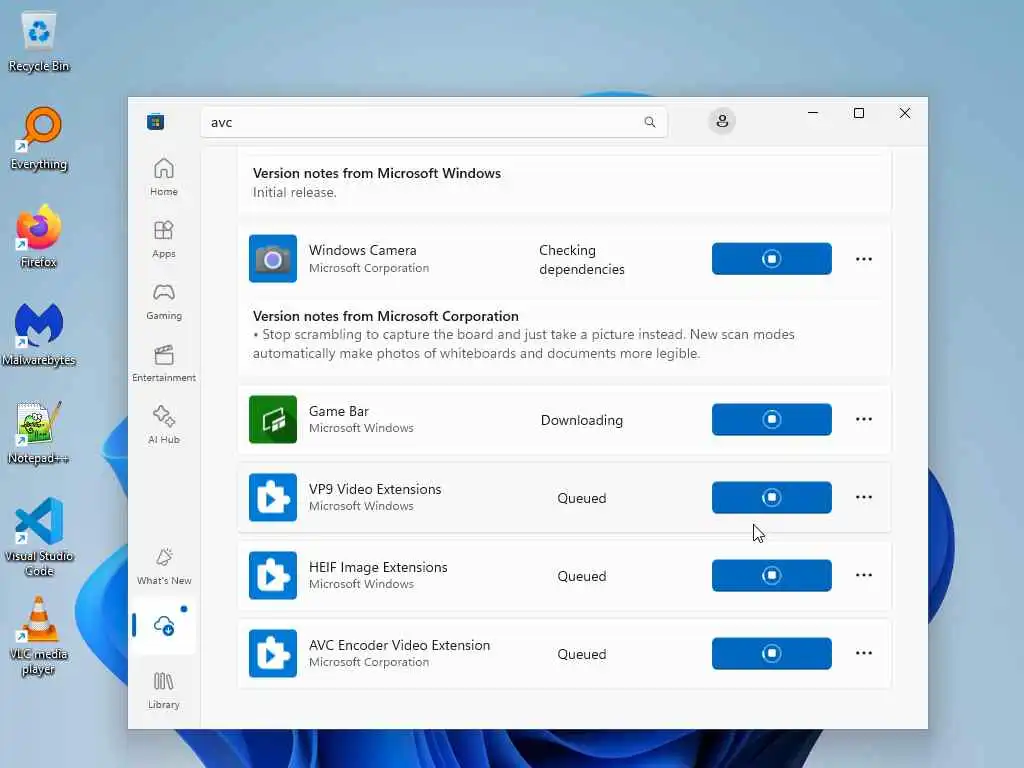Click the 'Downloading' status for Game Bar
Image resolution: width=1024 pixels, height=768 pixels.
pyautogui.click(x=582, y=420)
